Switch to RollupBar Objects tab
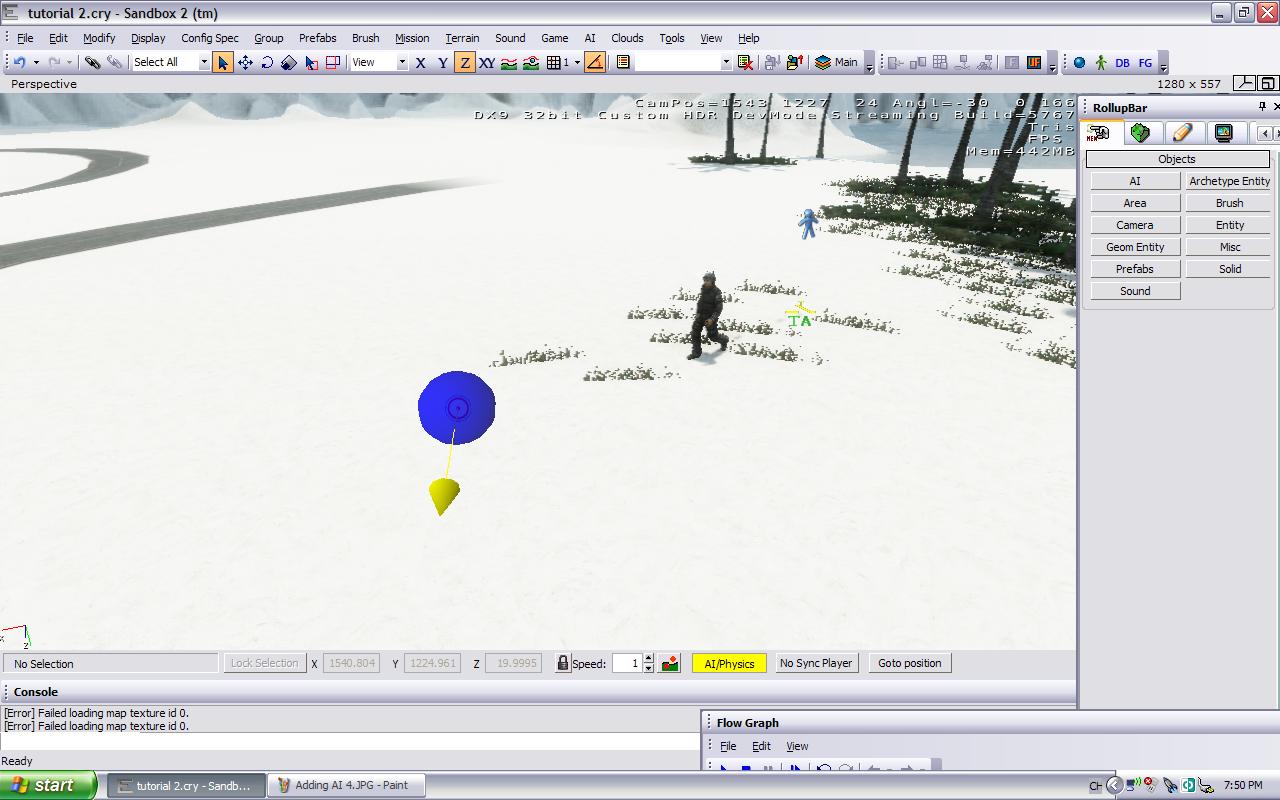Image resolution: width=1280 pixels, height=800 pixels. tap(1101, 133)
